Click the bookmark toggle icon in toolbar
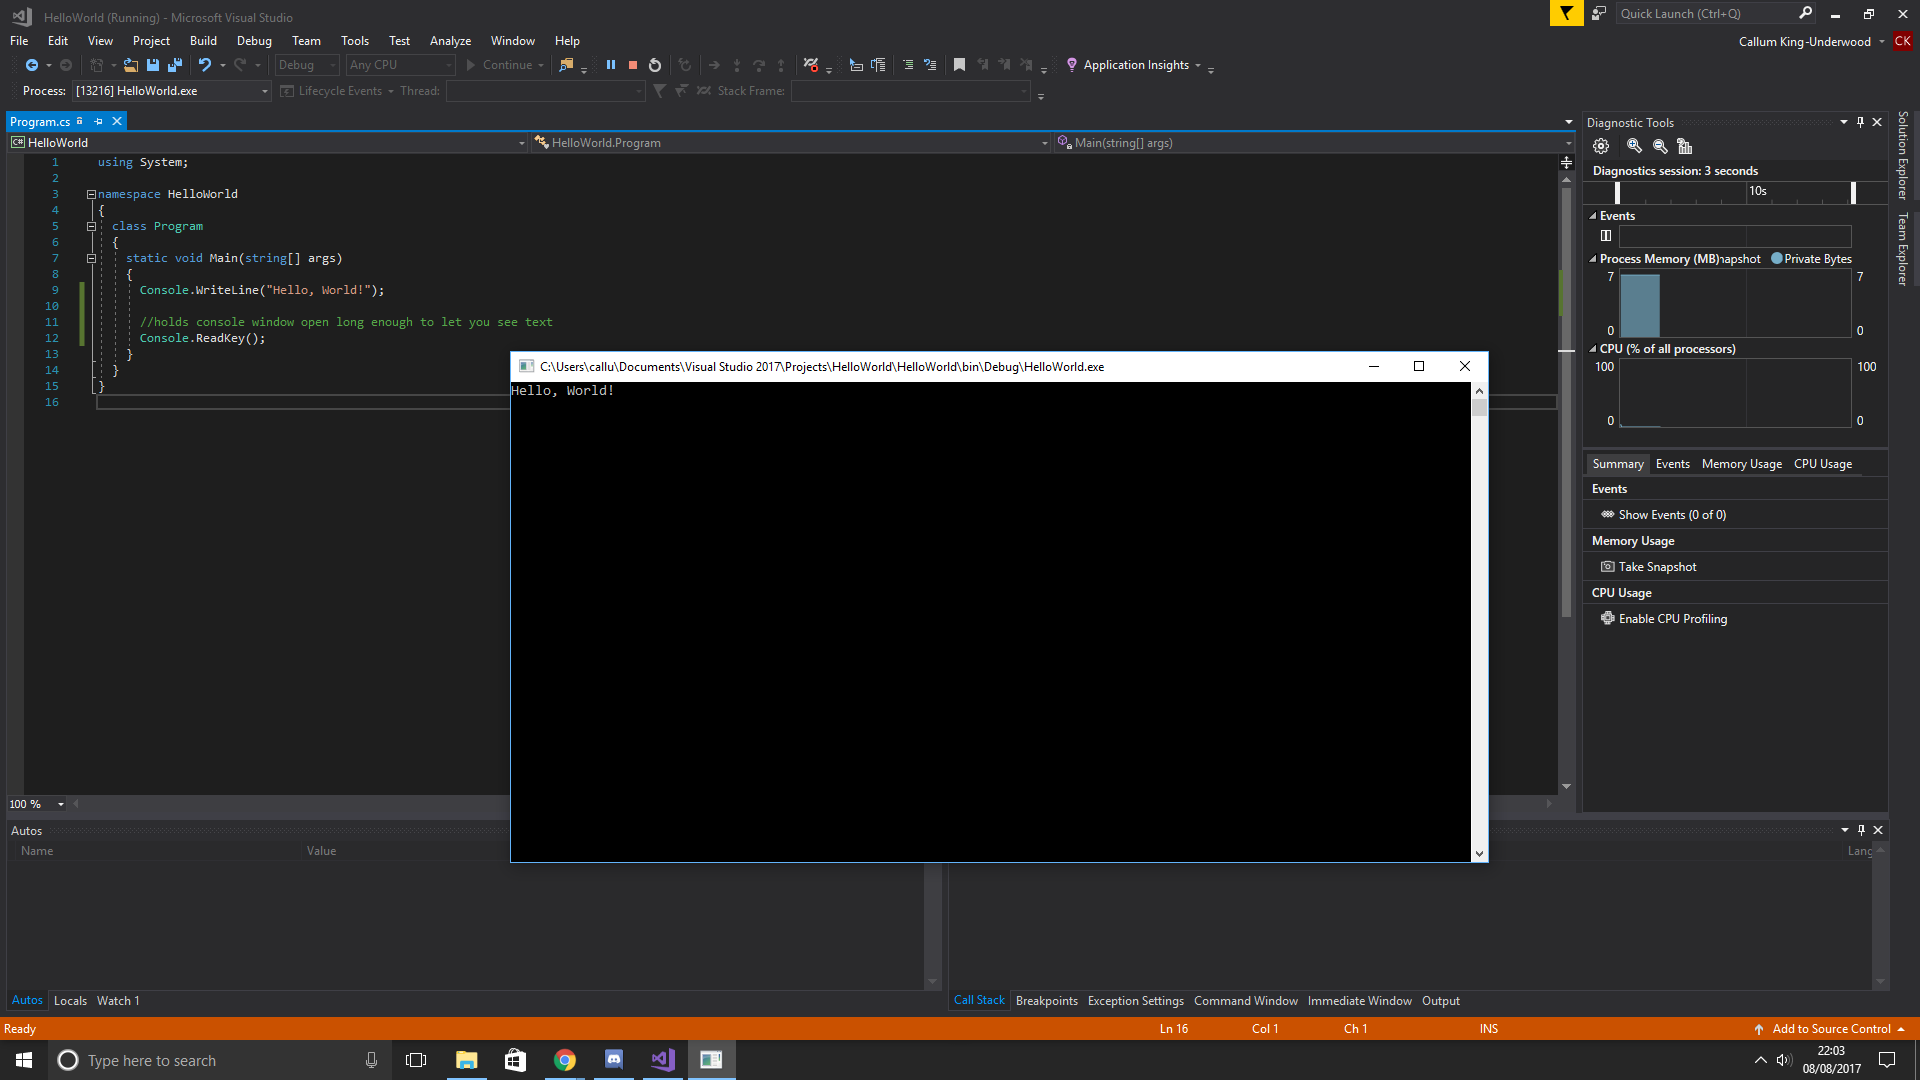 (959, 65)
